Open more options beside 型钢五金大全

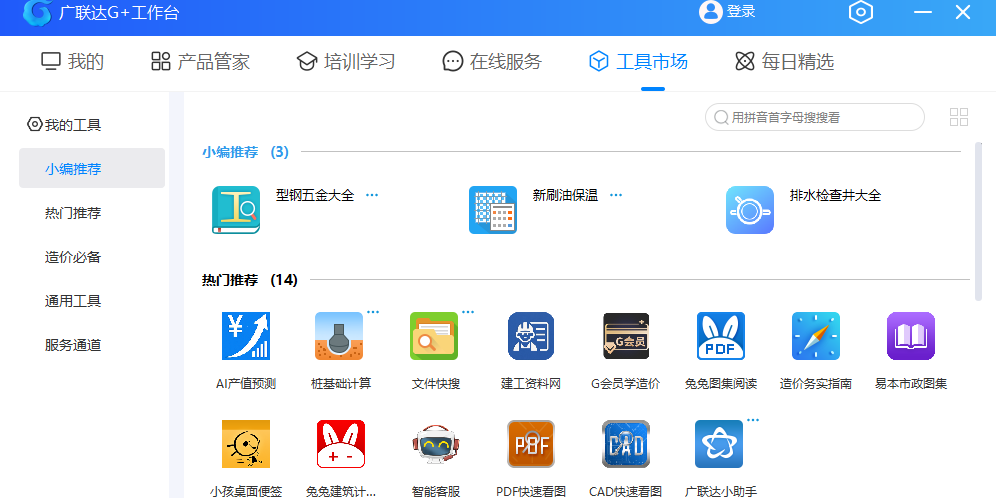click(x=372, y=195)
